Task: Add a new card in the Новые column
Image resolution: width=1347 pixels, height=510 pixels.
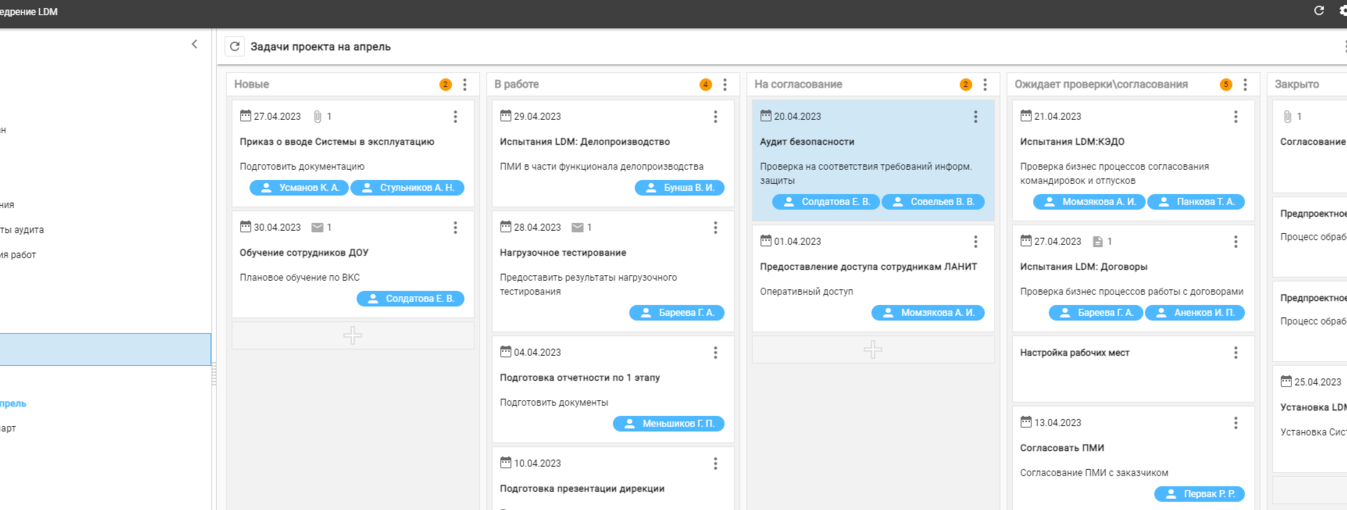Action: pos(353,335)
